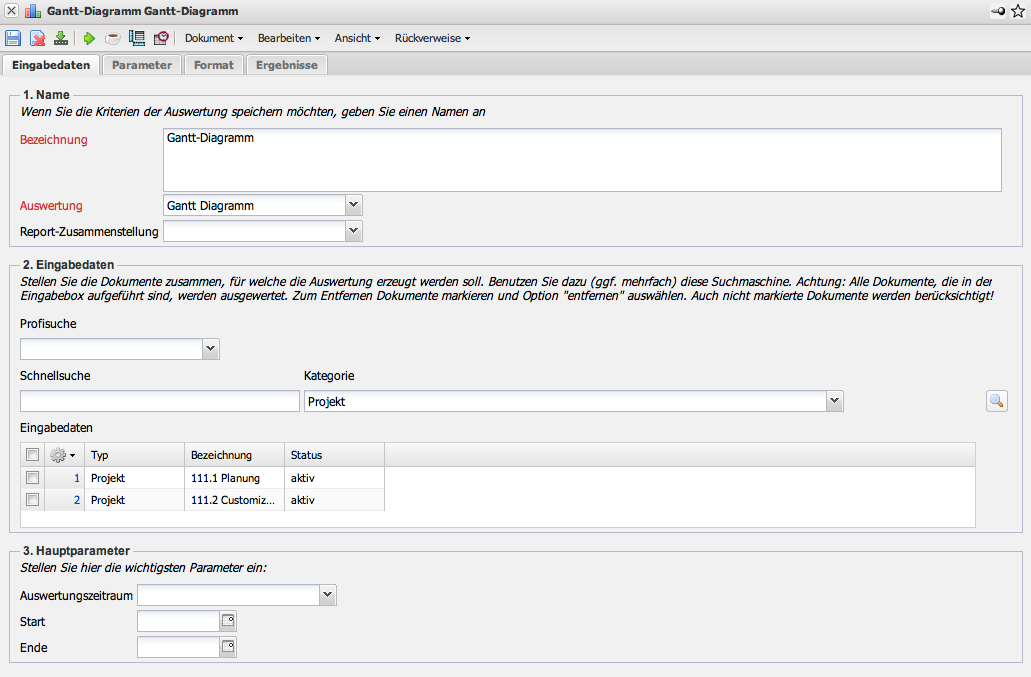This screenshot has height=677, width=1031.
Task: Click the green download arrow icon
Action: coord(61,38)
